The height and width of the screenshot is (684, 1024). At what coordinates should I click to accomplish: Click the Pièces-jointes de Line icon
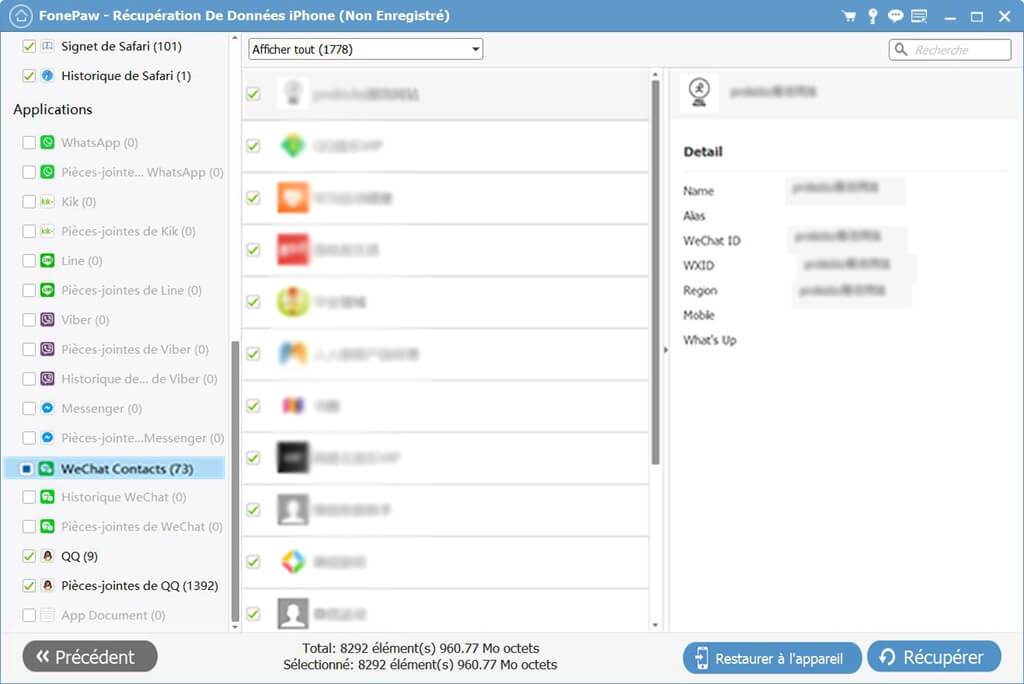click(48, 290)
